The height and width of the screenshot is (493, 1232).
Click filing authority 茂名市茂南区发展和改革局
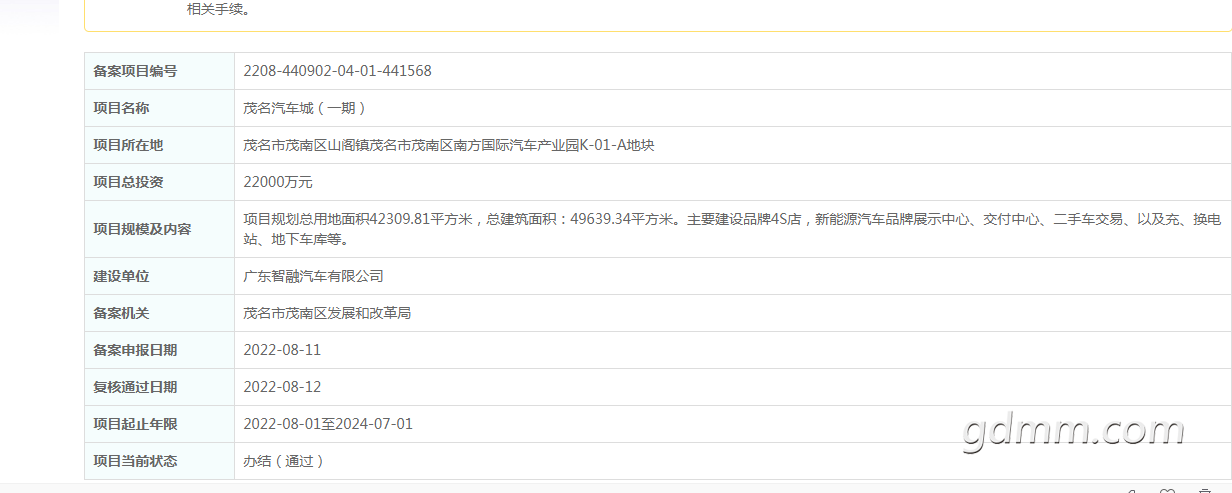pos(327,313)
